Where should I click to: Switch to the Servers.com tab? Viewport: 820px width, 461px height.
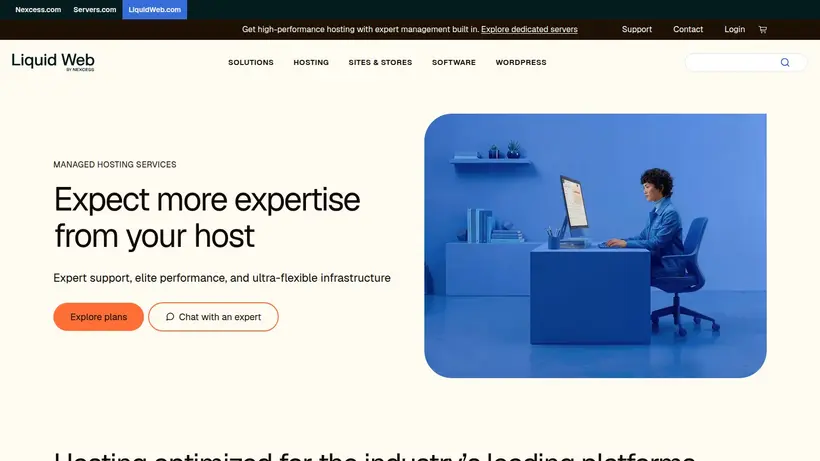point(95,9)
